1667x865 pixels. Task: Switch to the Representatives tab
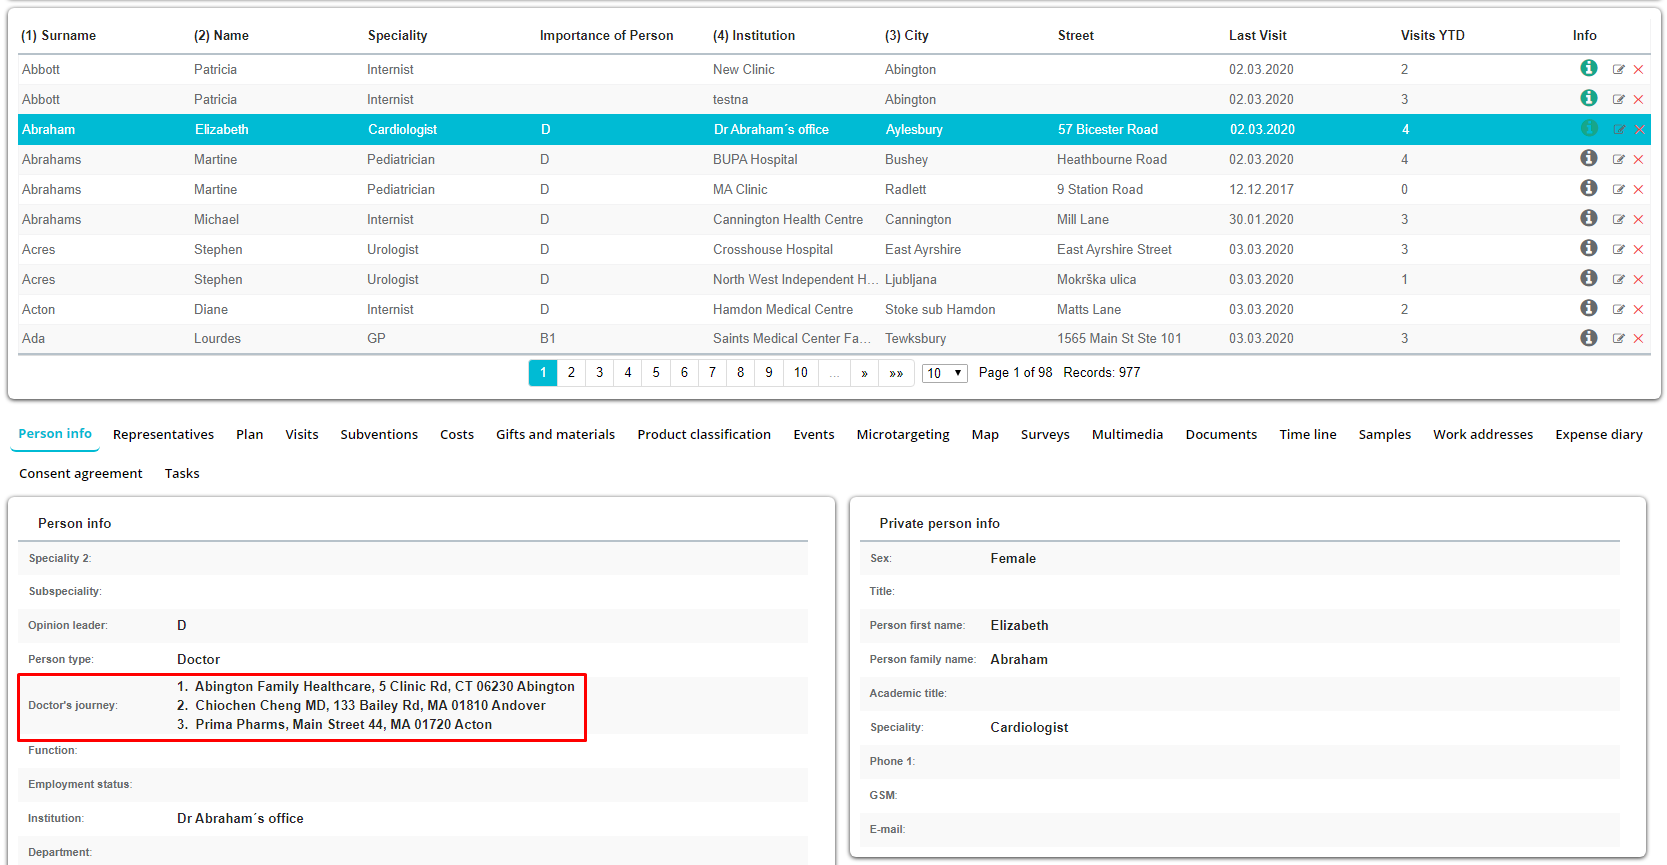pyautogui.click(x=163, y=434)
